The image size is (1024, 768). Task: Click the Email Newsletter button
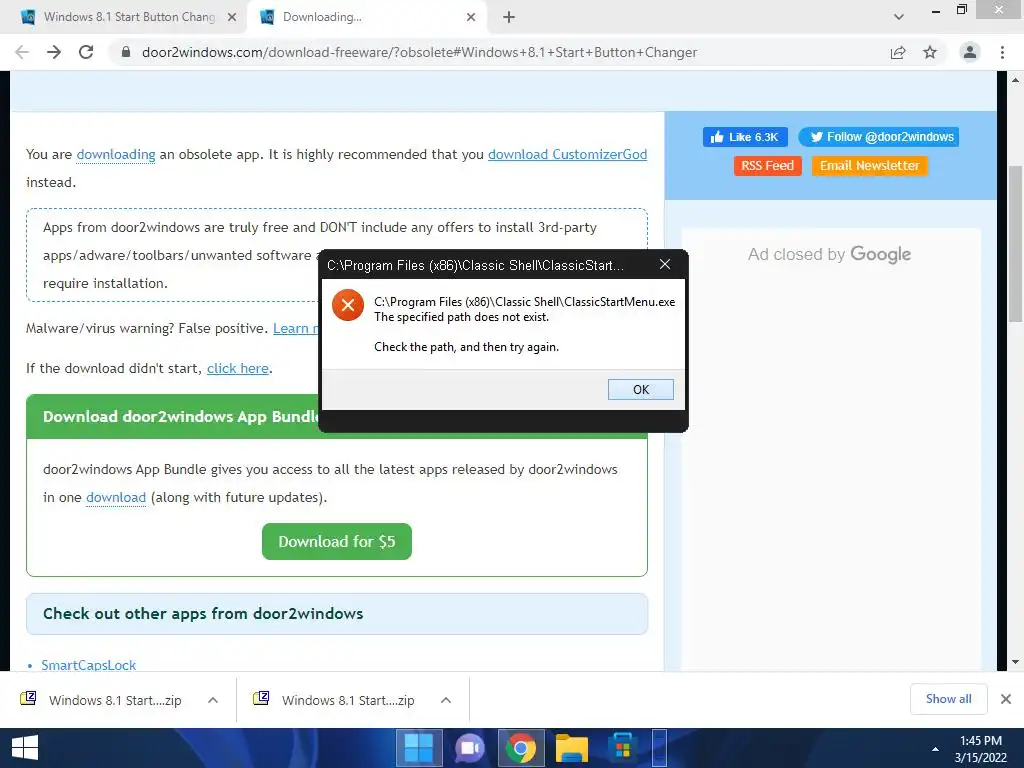point(869,166)
